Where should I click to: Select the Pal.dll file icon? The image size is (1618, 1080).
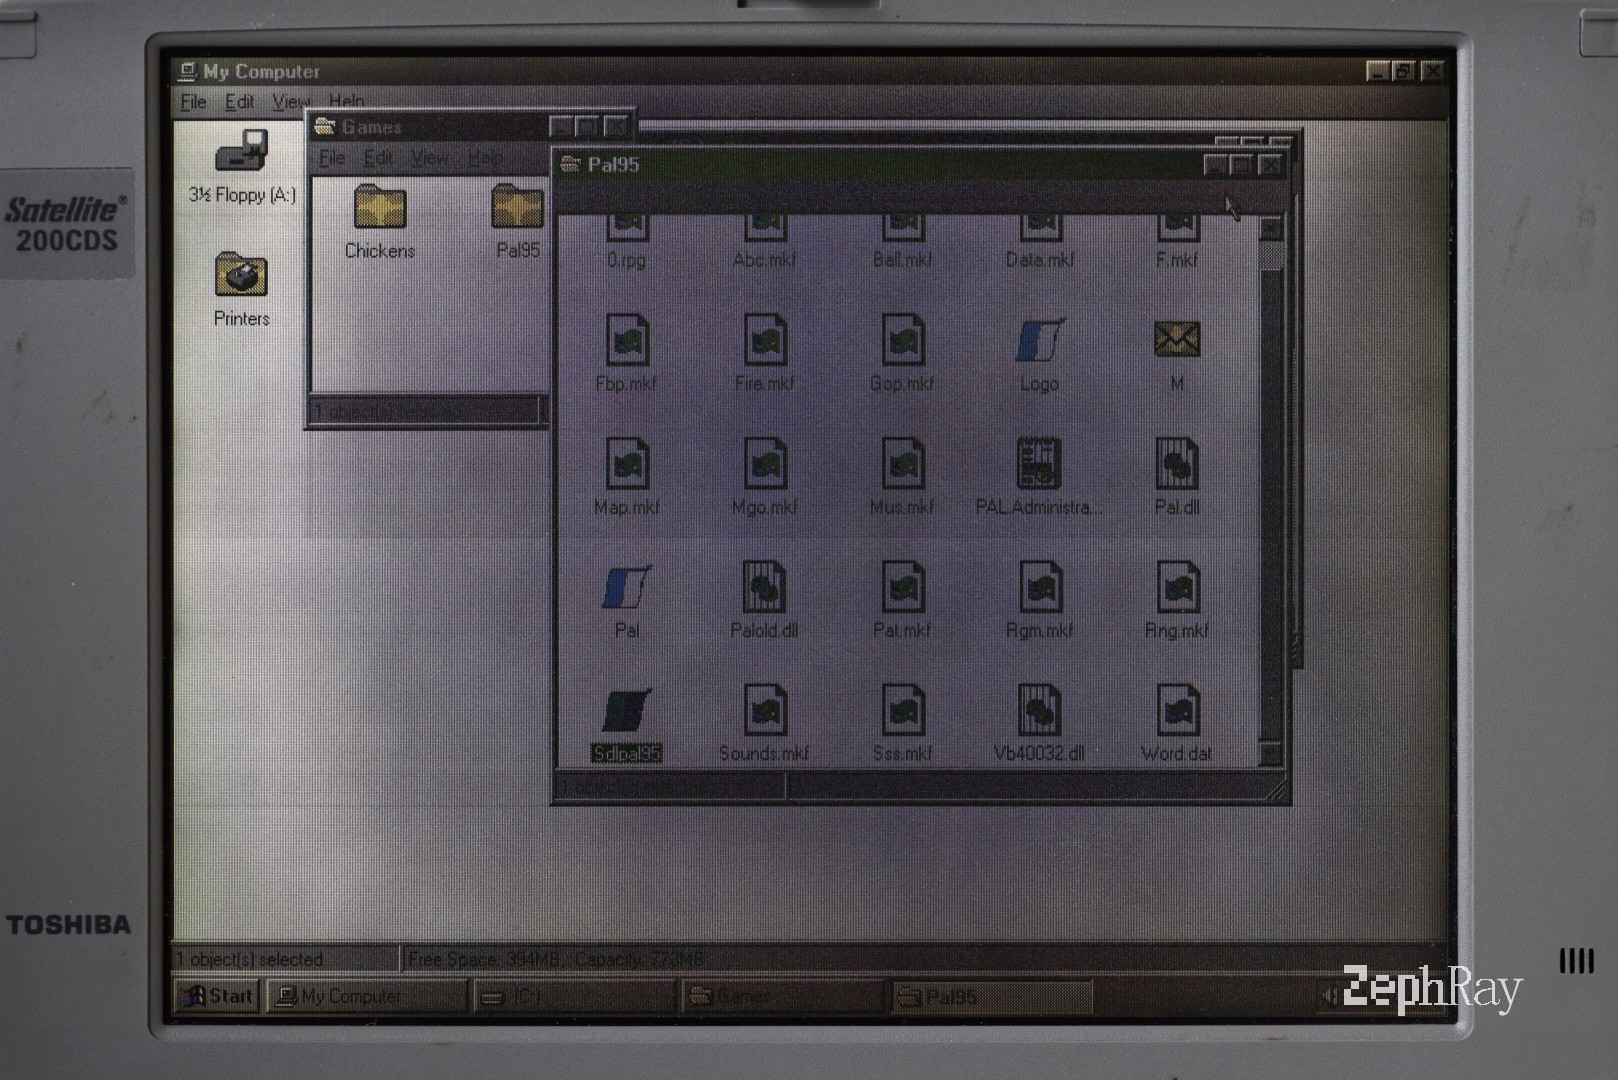1177,464
